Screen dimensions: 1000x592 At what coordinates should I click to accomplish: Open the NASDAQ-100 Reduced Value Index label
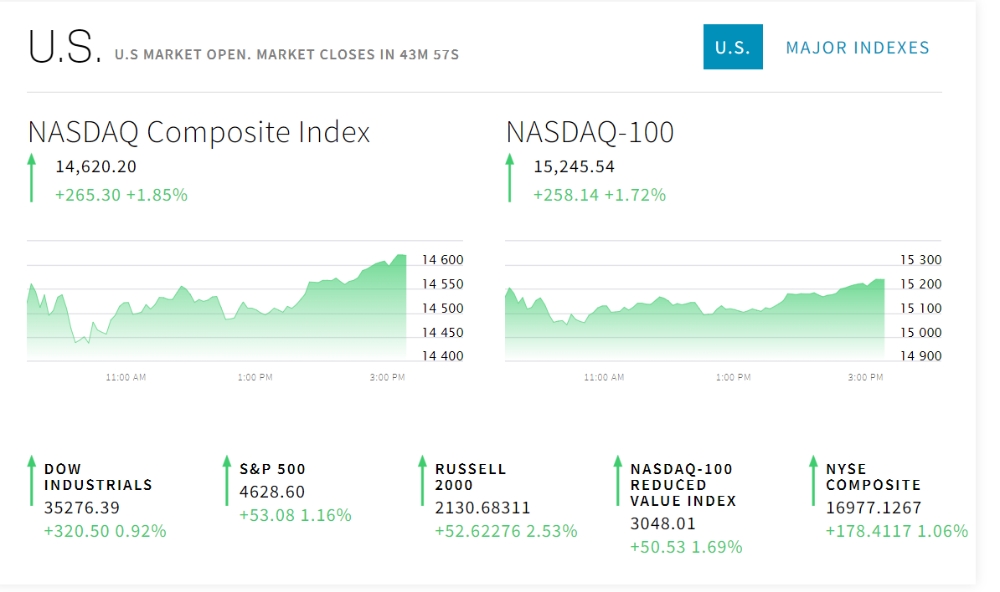click(x=683, y=485)
